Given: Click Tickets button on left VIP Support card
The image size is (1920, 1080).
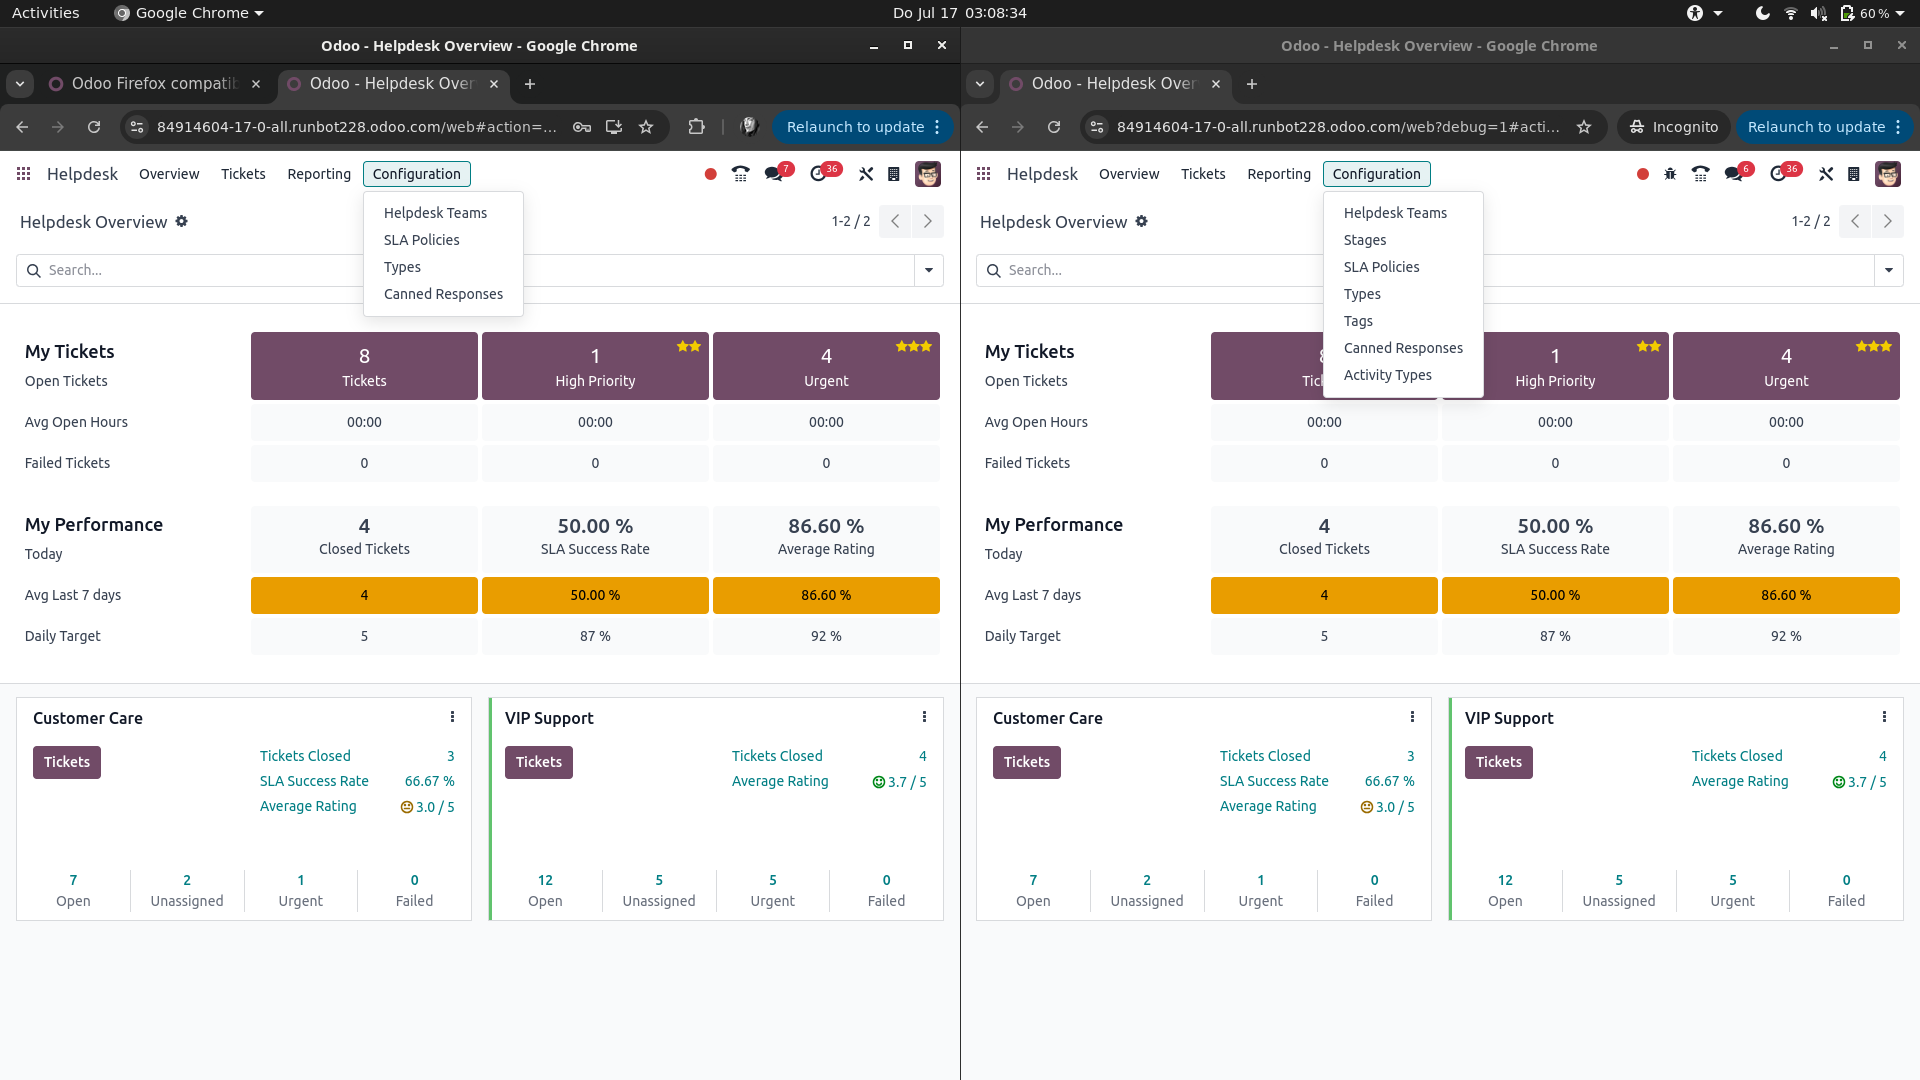Looking at the screenshot, I should pos(539,762).
